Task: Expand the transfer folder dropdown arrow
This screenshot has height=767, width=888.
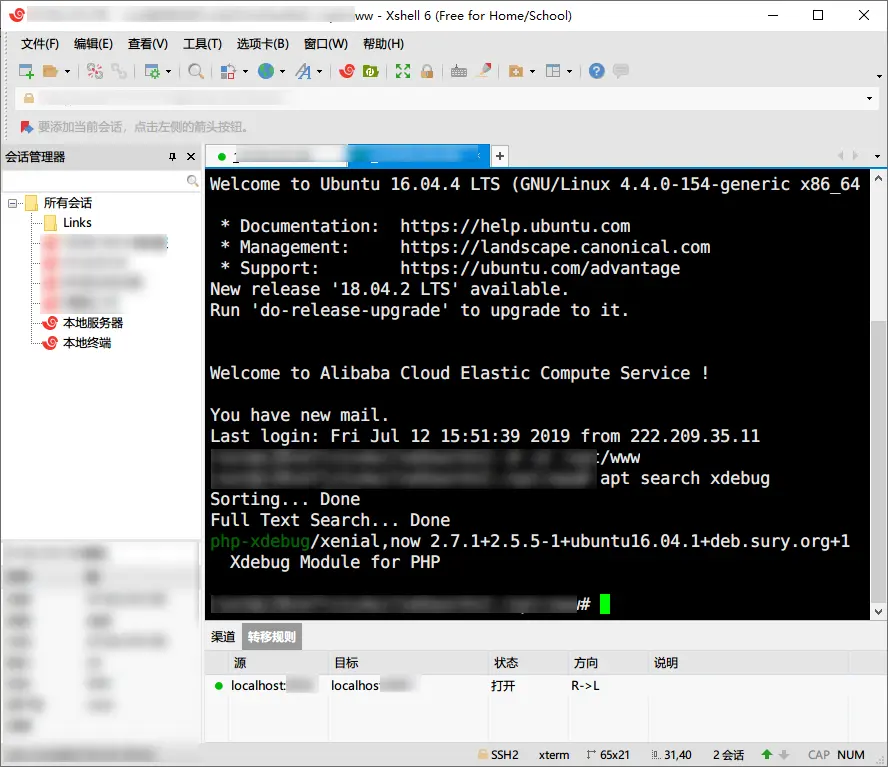Action: 532,71
